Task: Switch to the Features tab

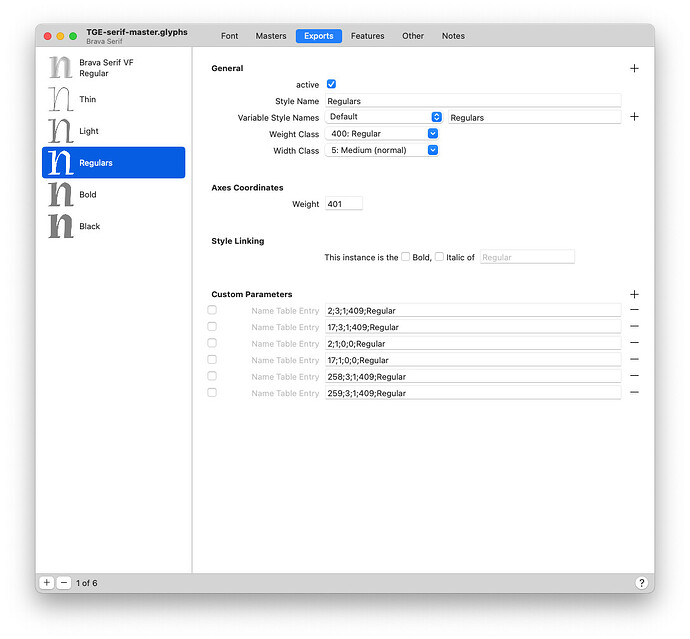Action: 367,36
